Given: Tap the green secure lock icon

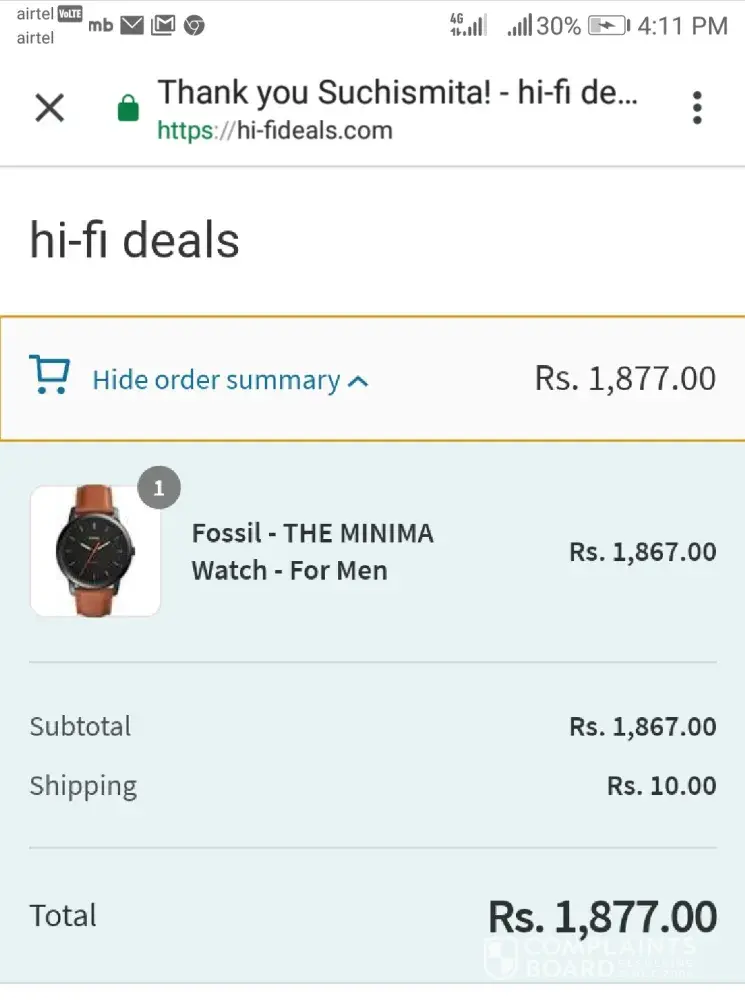Looking at the screenshot, I should pyautogui.click(x=128, y=108).
